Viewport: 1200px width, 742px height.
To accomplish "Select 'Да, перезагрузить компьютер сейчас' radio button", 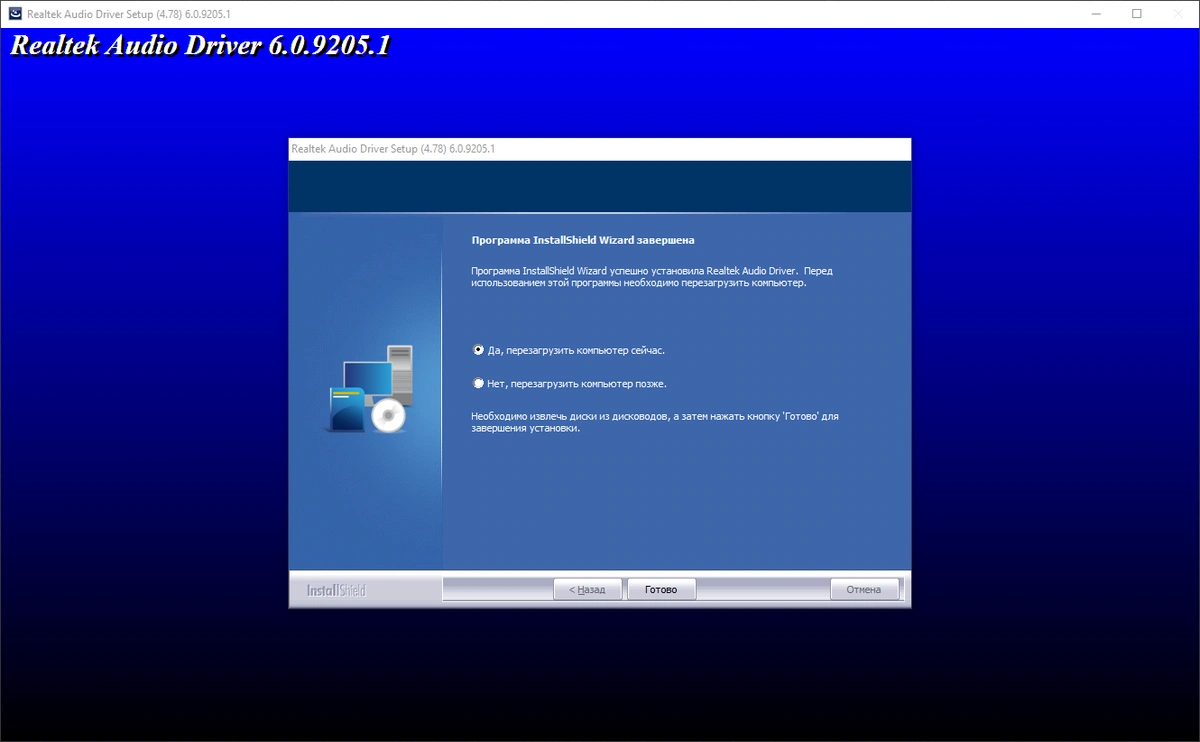I will pos(478,351).
